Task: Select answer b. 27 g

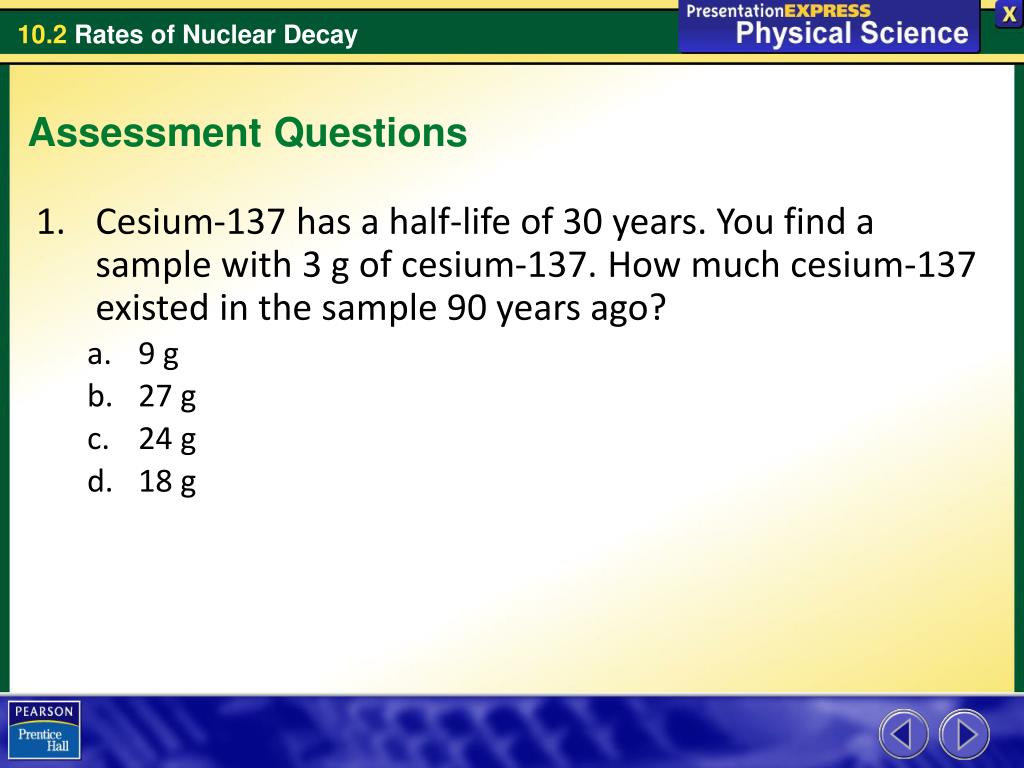Action: [x=142, y=396]
